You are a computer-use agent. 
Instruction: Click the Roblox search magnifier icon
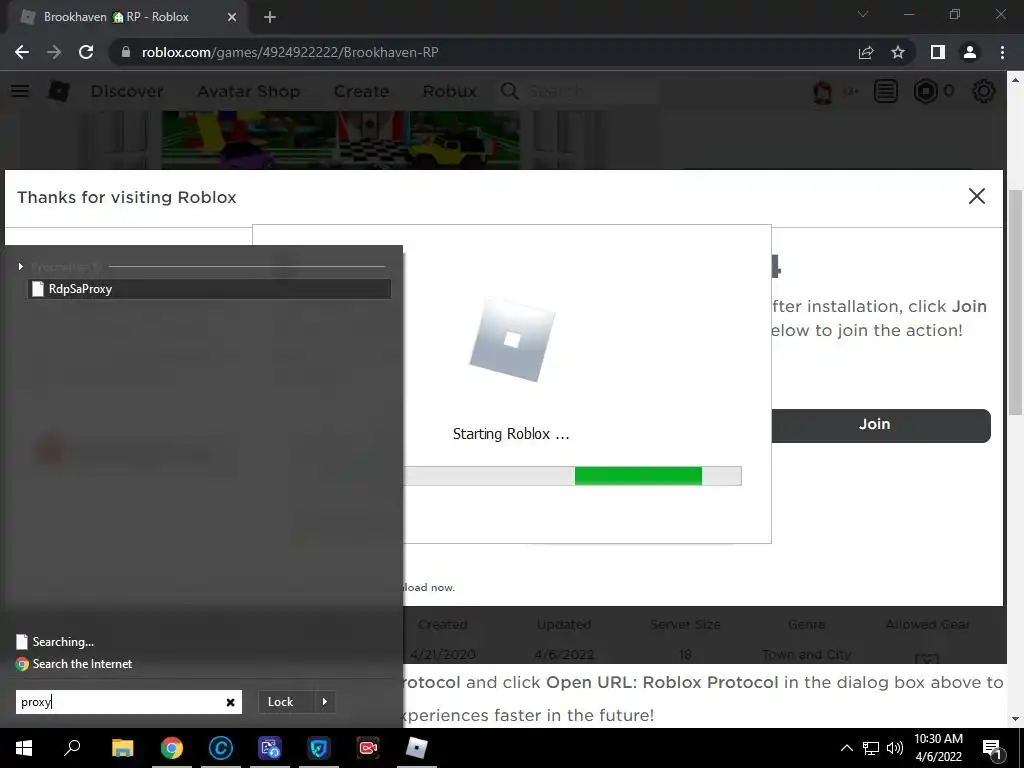pyautogui.click(x=510, y=91)
